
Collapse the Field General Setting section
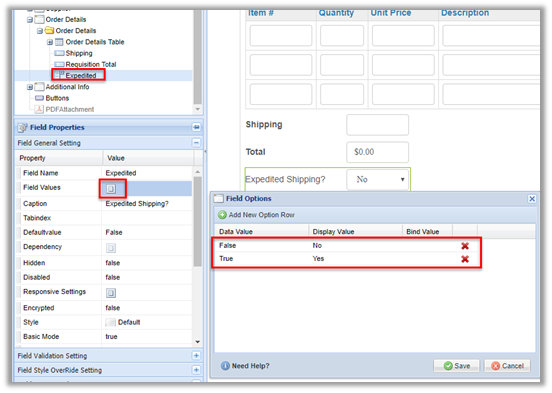point(196,143)
